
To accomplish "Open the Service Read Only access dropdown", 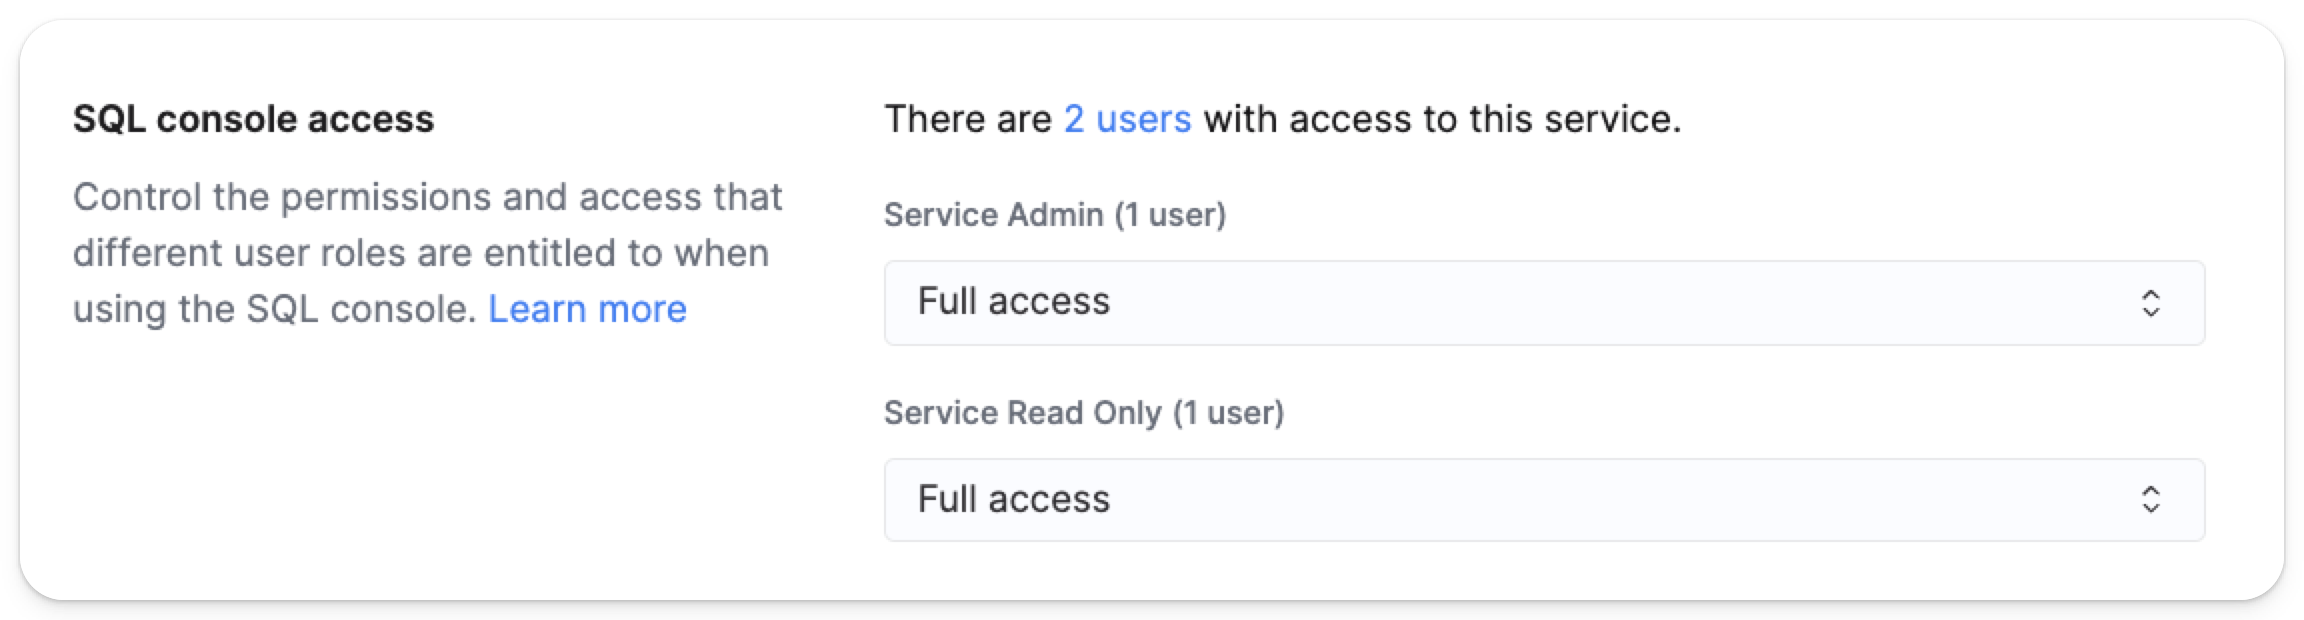I will pyautogui.click(x=1543, y=500).
